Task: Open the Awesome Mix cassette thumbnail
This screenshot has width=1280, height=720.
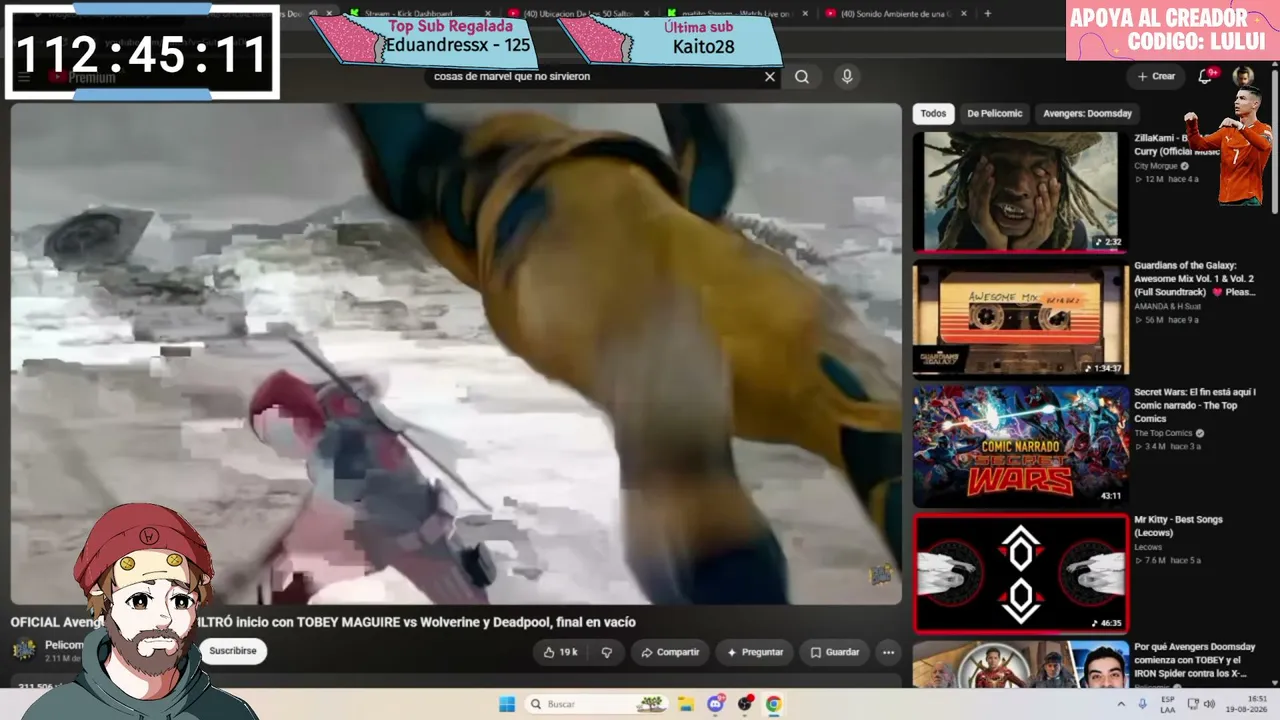Action: 1021,319
